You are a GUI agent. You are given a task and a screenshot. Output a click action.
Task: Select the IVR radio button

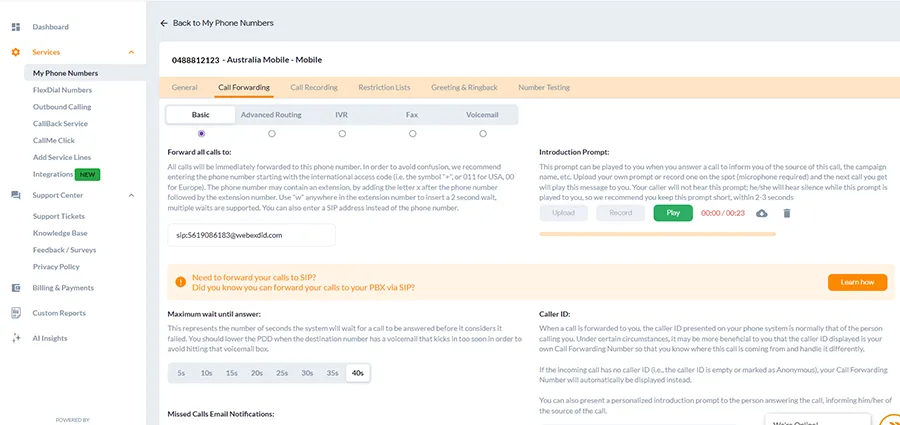click(x=342, y=133)
